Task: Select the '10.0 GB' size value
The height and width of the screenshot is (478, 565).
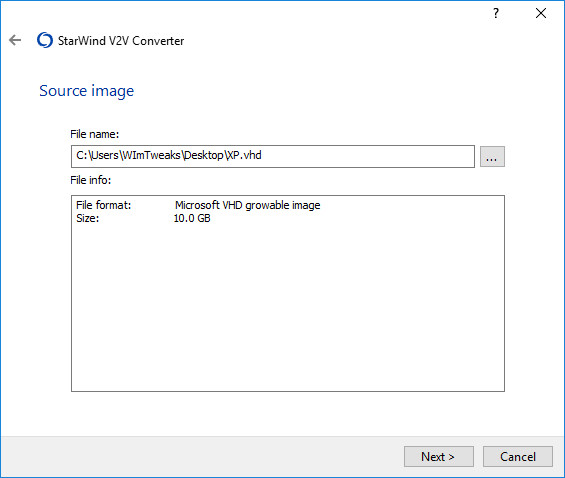Action: tap(192, 218)
